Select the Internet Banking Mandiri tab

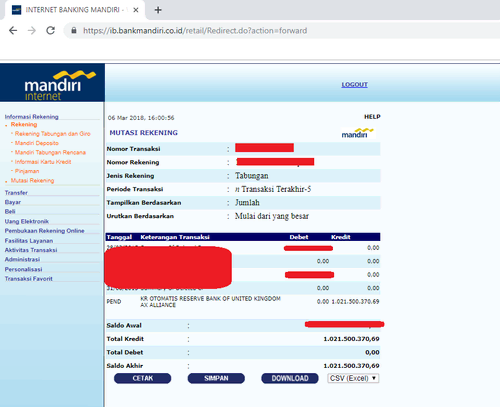click(x=75, y=10)
